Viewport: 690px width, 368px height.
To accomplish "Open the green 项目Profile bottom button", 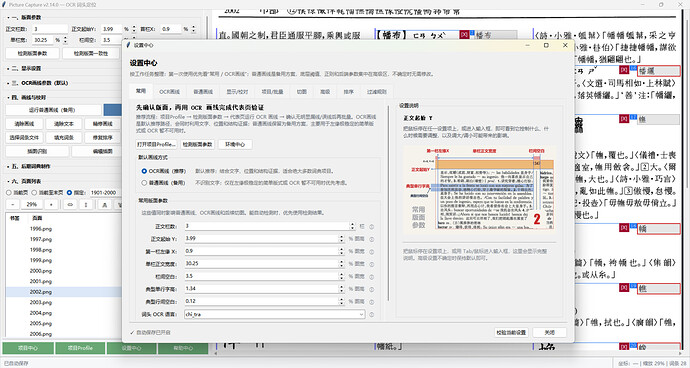I will pyautogui.click(x=80, y=348).
